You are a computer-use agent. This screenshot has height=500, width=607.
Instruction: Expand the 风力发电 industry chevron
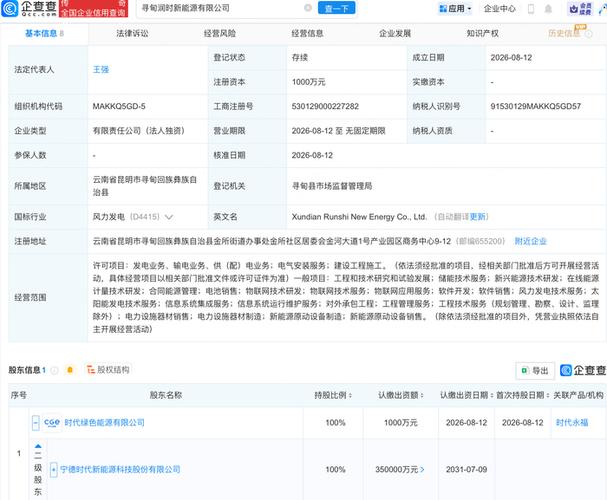pos(169,217)
